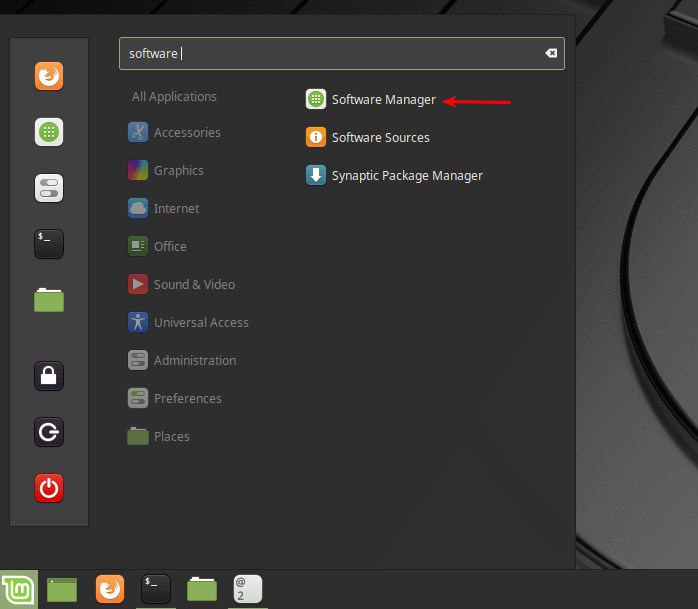Launch Software Manager from the favorites sidebar
698x609 pixels.
coord(49,132)
